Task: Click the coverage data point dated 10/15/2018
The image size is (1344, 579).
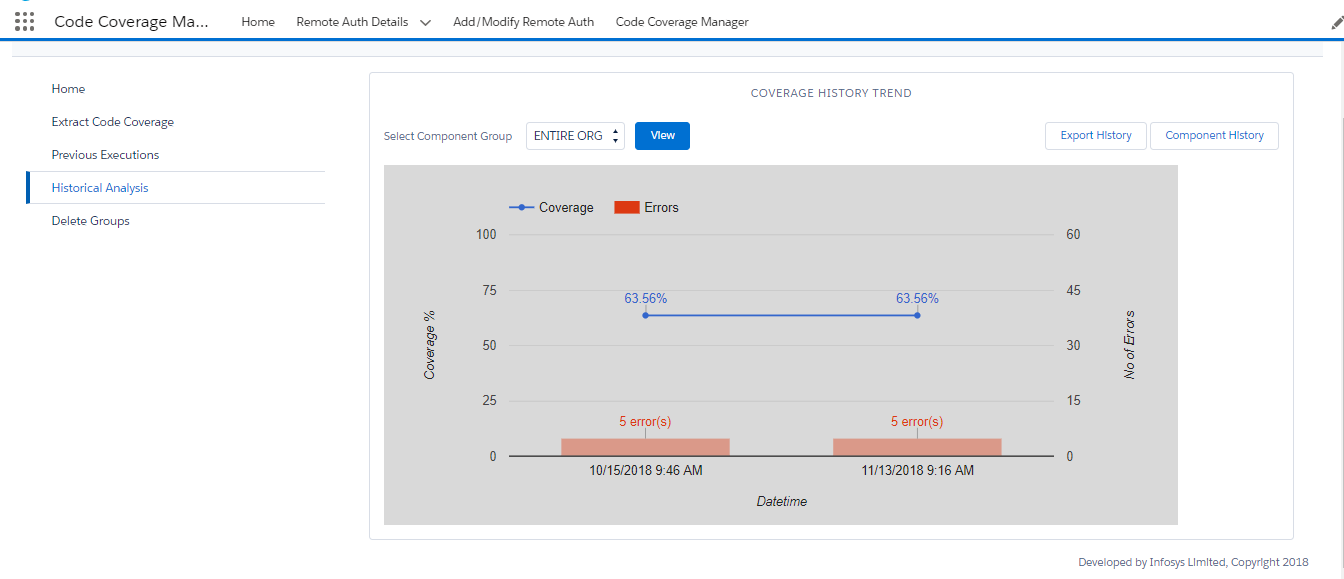Action: (x=645, y=315)
